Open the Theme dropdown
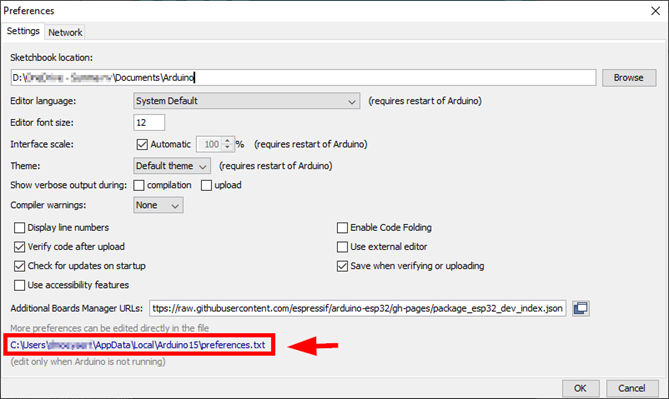This screenshot has height=399, width=669. tap(172, 166)
